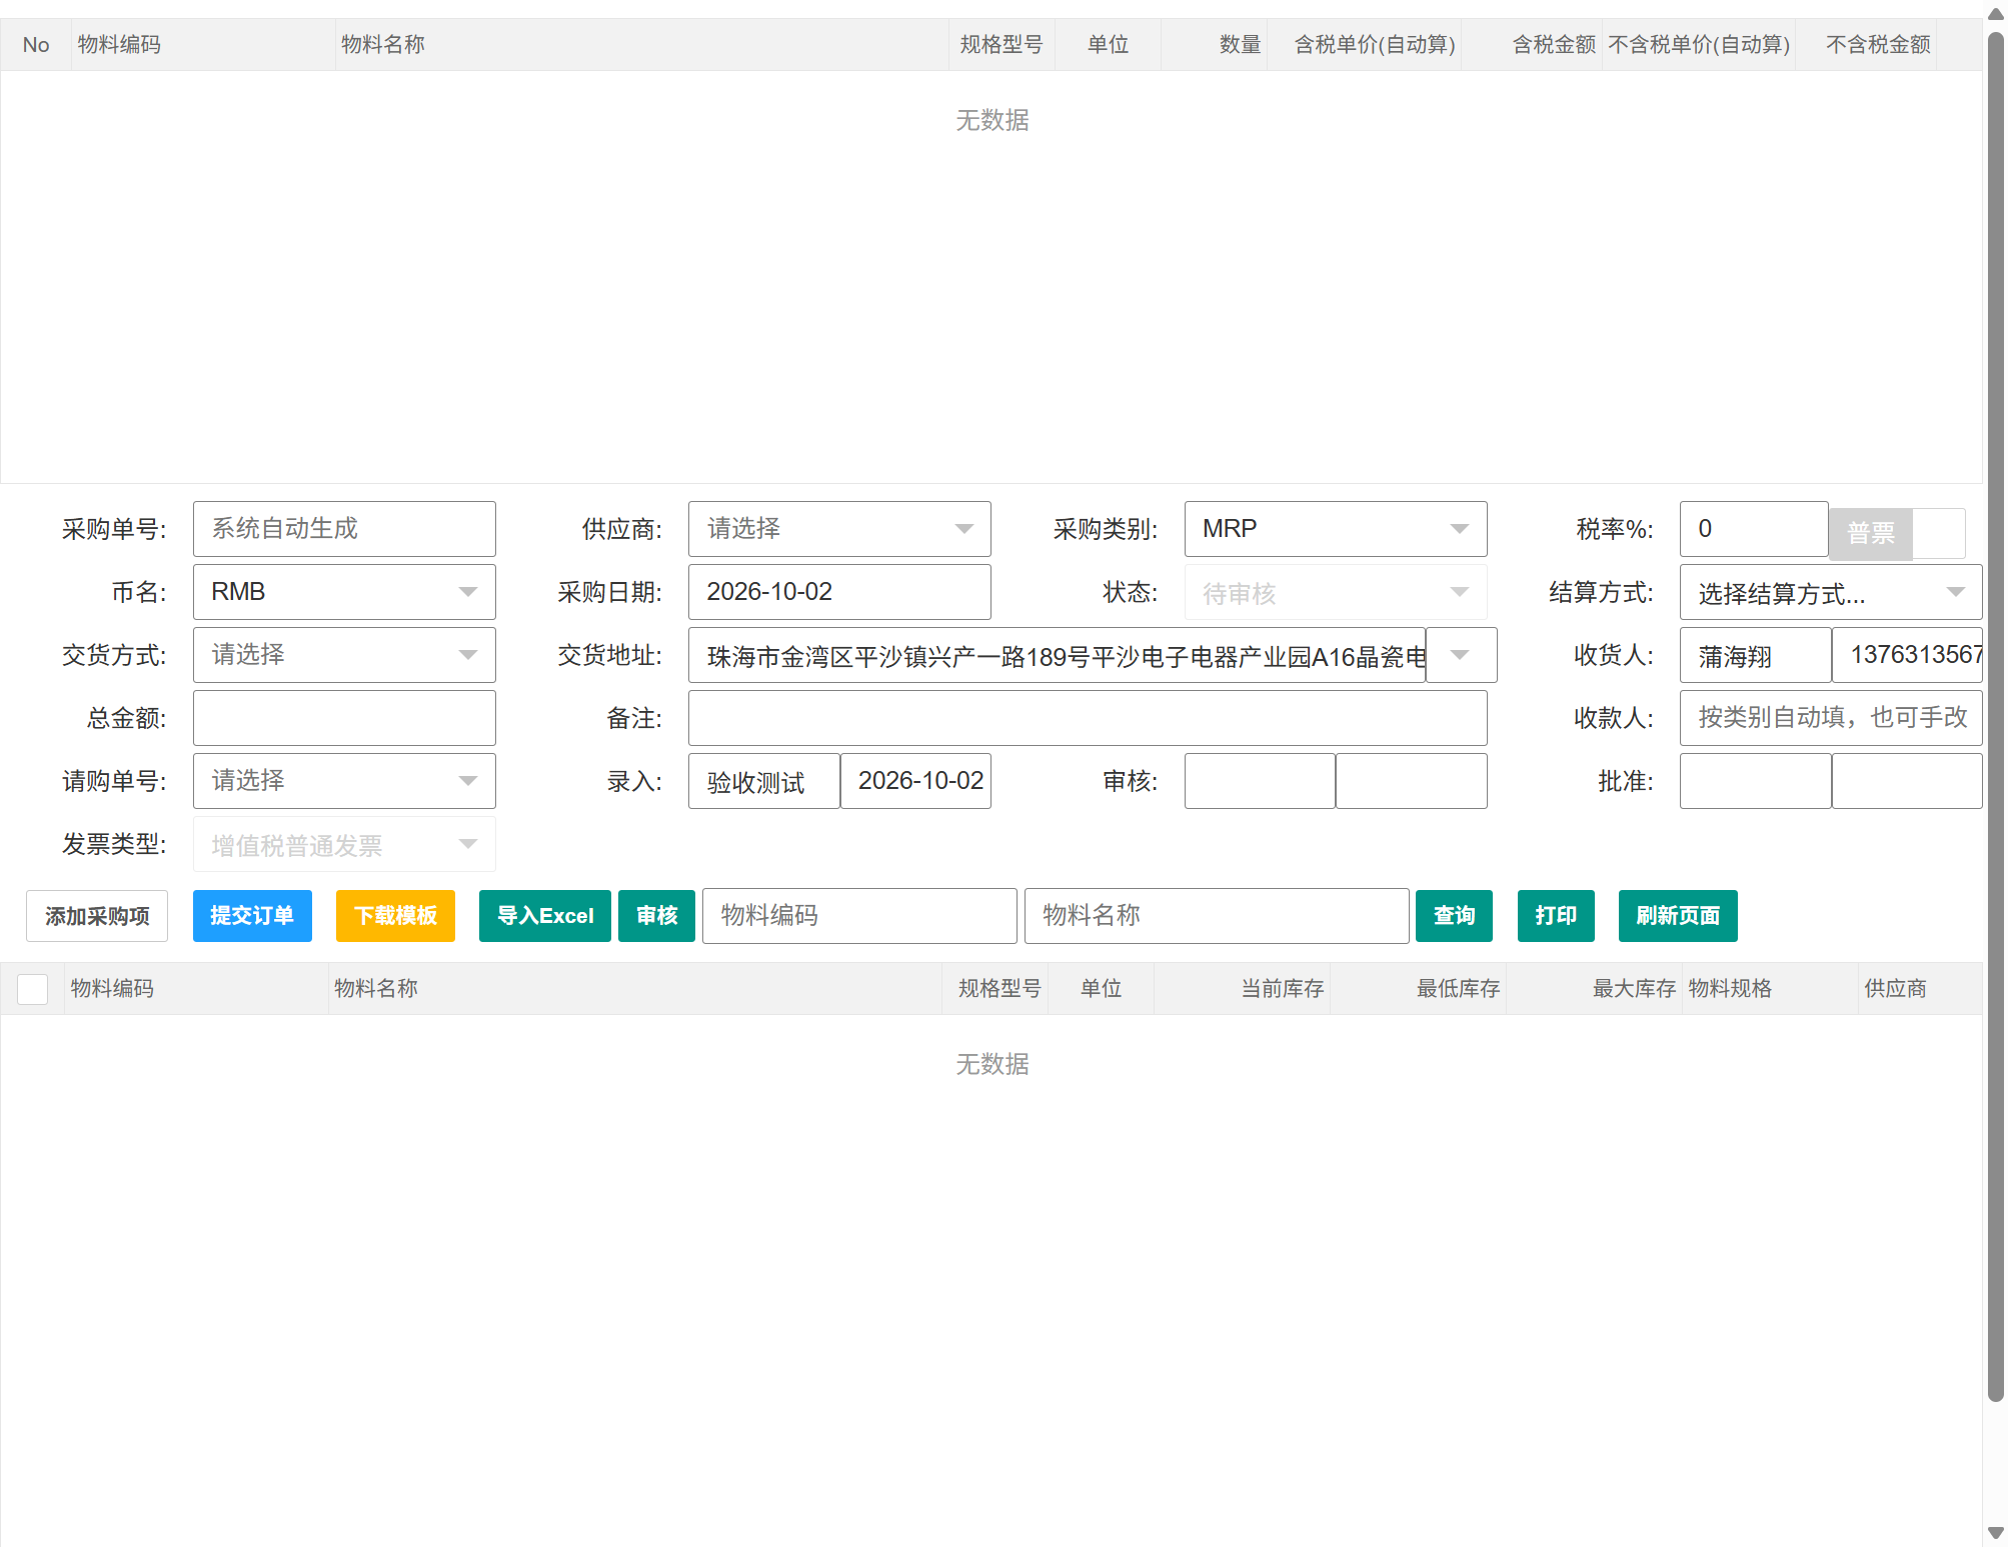Open the 交货方式 delivery method dropdown

pos(344,655)
